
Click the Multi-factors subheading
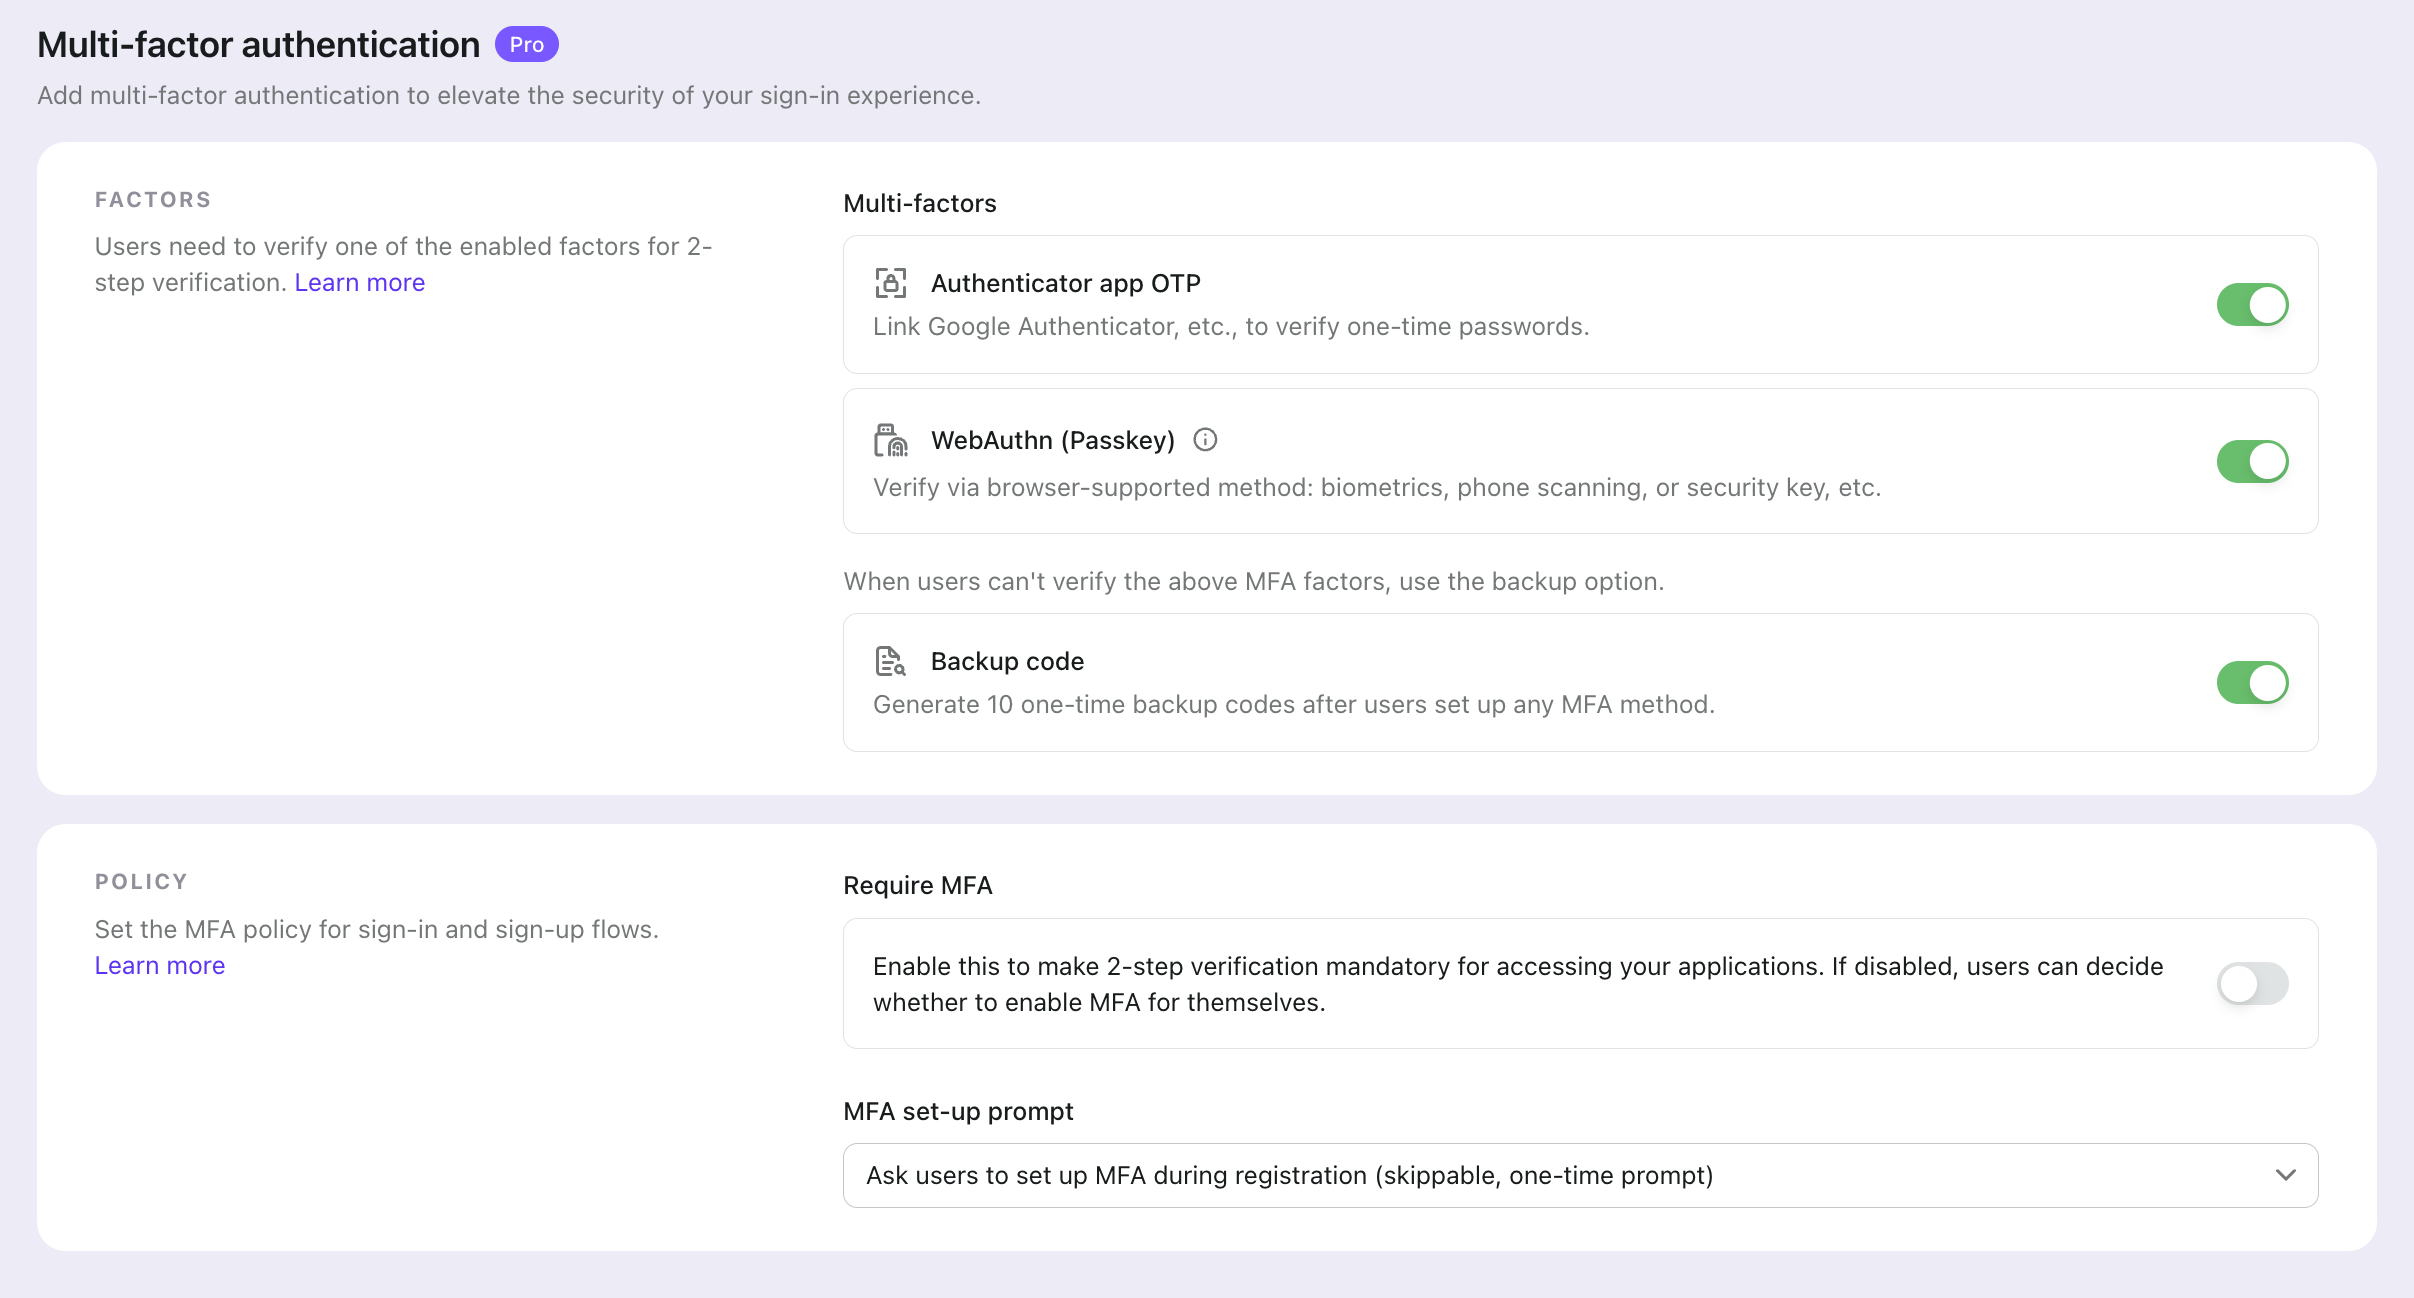tap(920, 204)
